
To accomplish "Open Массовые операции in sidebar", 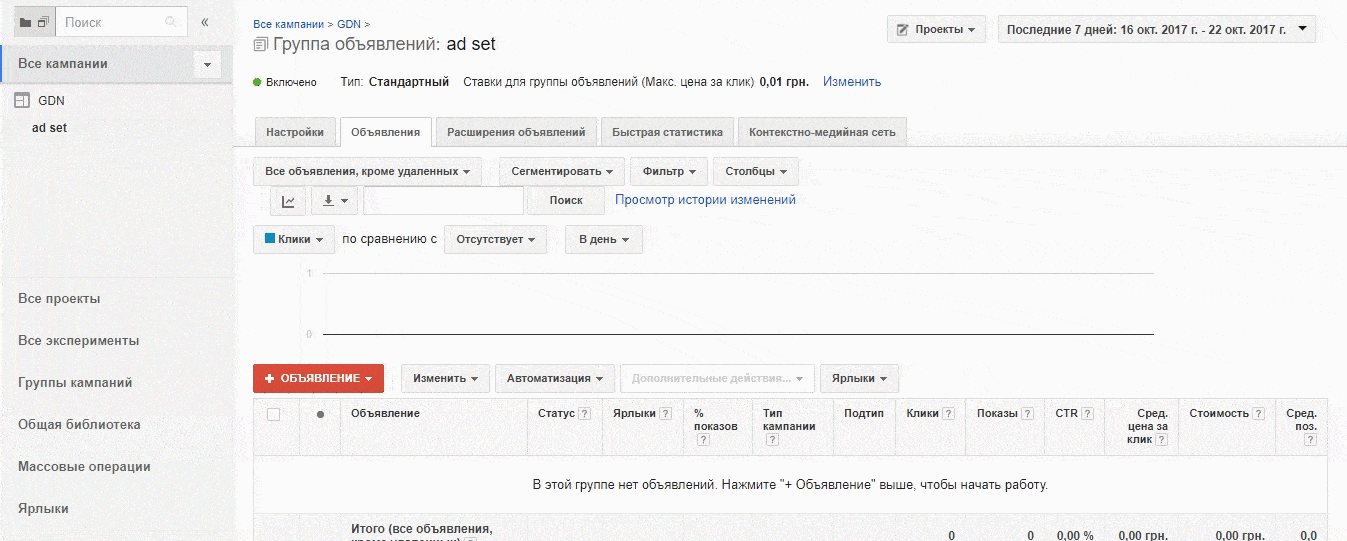I will tap(84, 467).
